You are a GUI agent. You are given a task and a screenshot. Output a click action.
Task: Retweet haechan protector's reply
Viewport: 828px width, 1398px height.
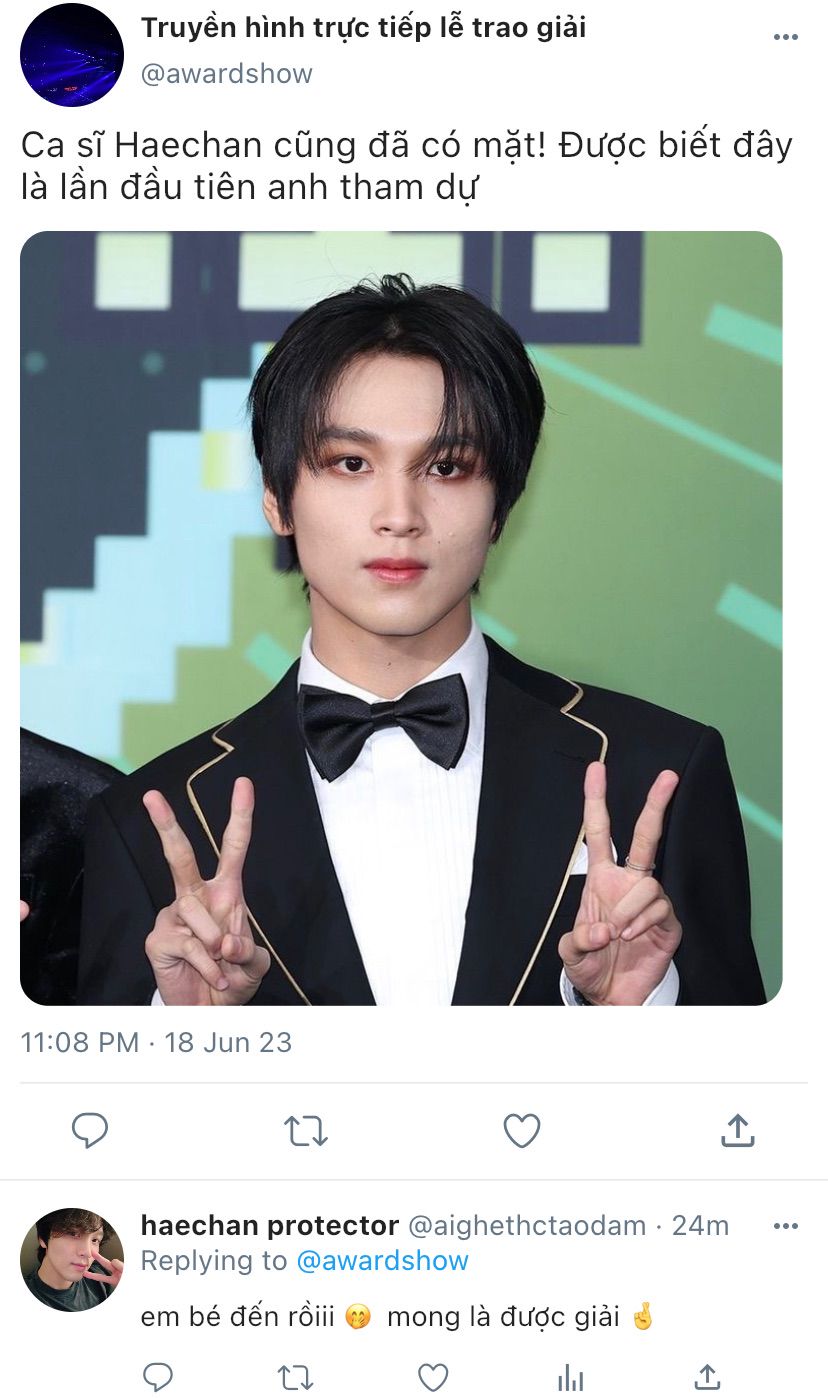tap(295, 1377)
